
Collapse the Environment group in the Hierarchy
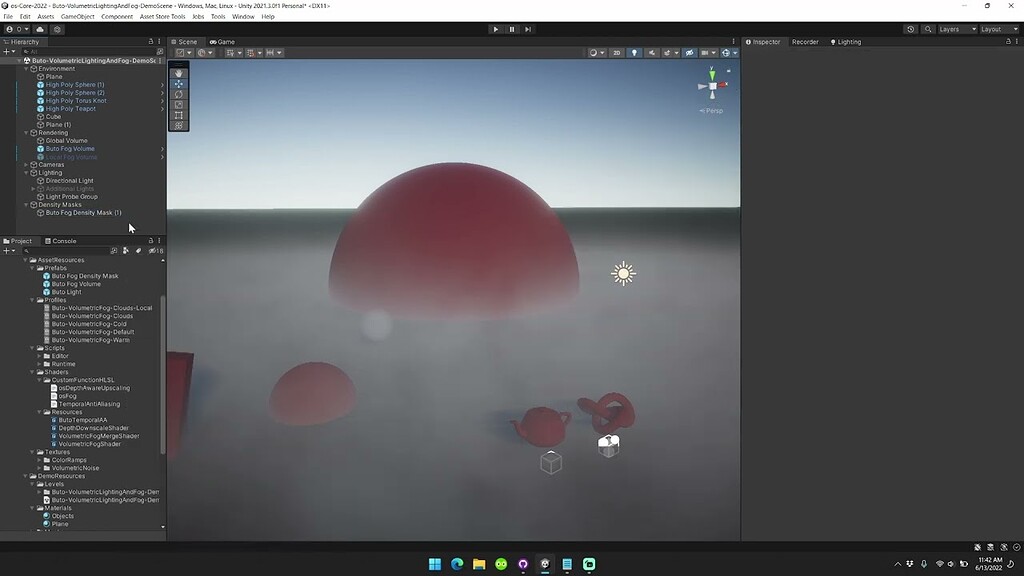click(x=25, y=68)
